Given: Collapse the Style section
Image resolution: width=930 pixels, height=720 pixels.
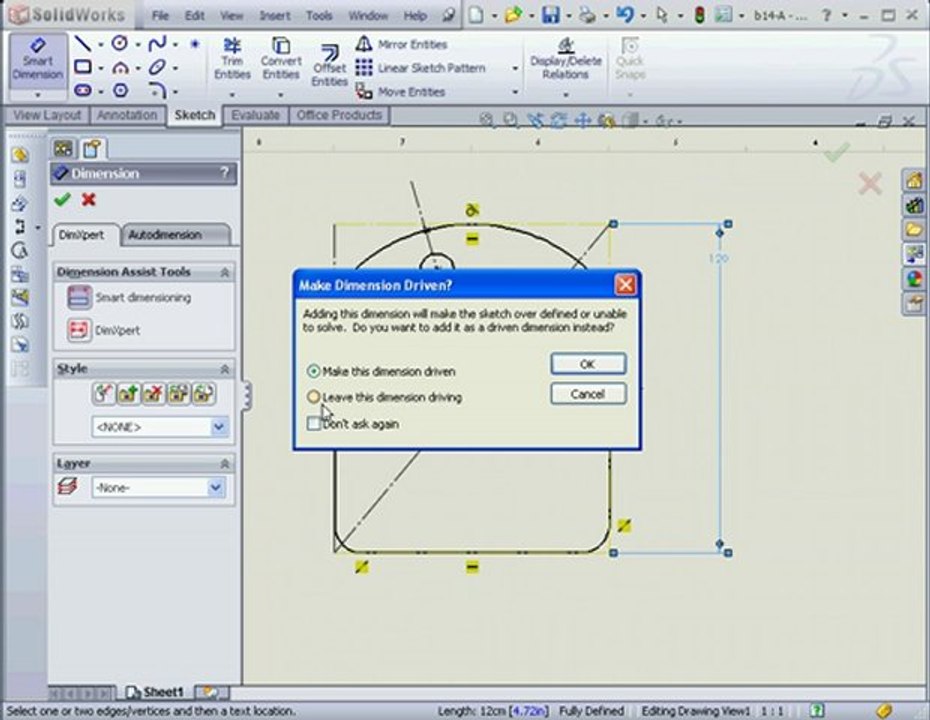Looking at the screenshot, I should coord(225,369).
